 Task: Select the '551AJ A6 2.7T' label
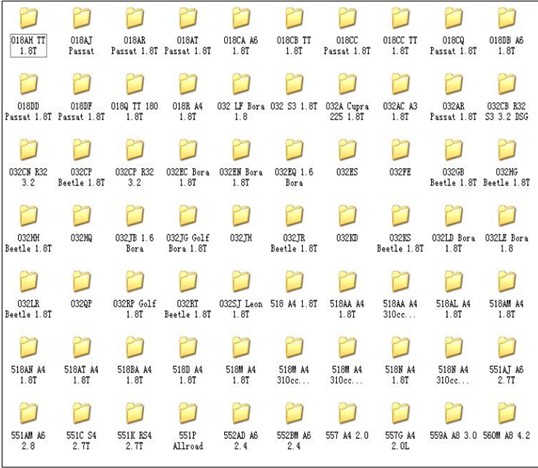507,375
